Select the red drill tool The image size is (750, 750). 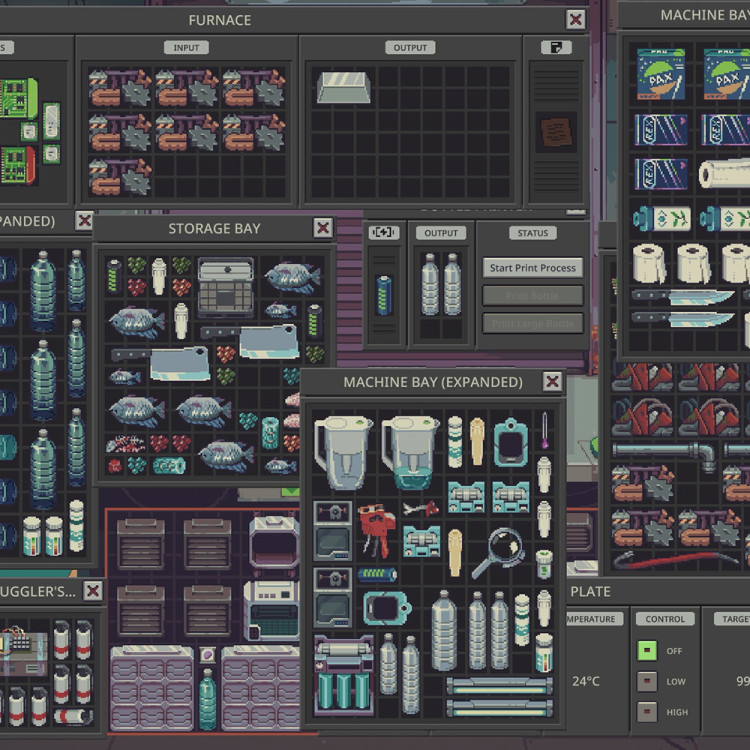(377, 530)
